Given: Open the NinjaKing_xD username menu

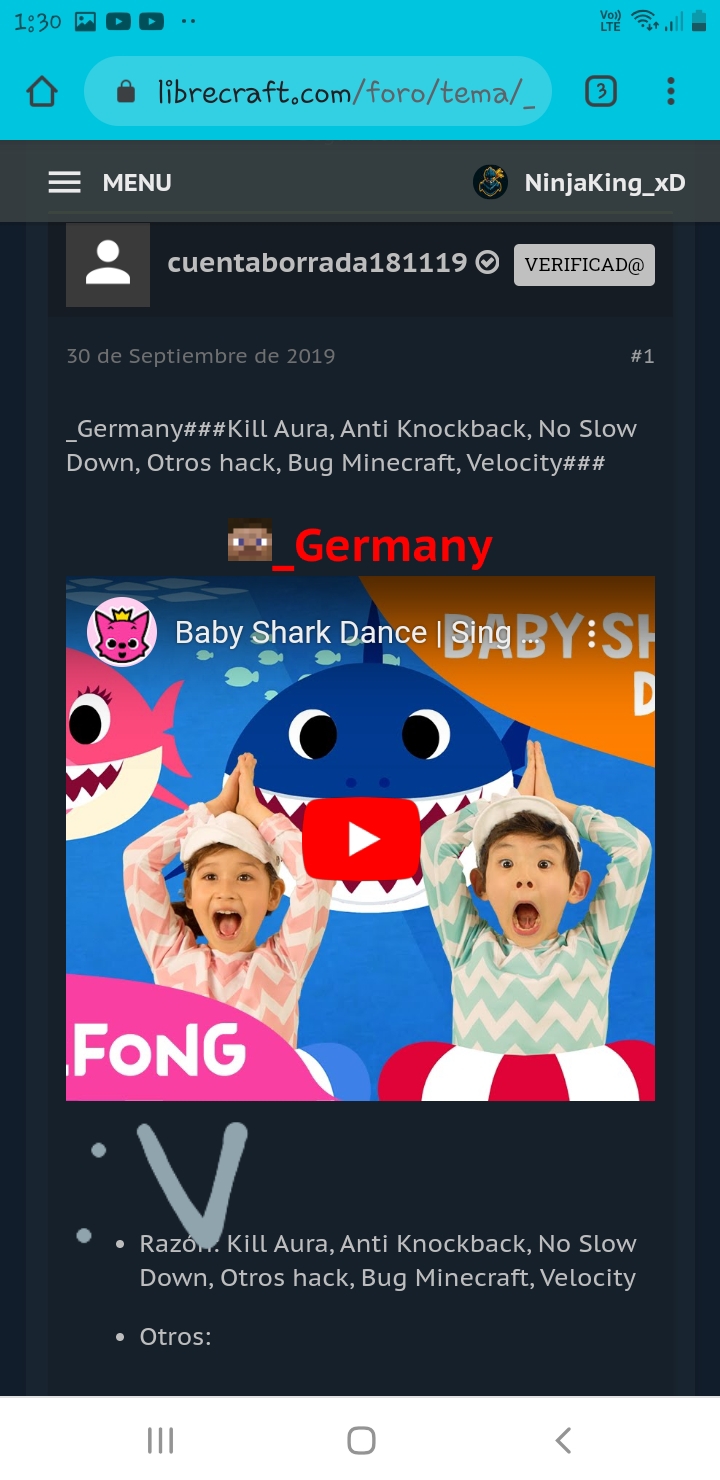Looking at the screenshot, I should [x=605, y=183].
